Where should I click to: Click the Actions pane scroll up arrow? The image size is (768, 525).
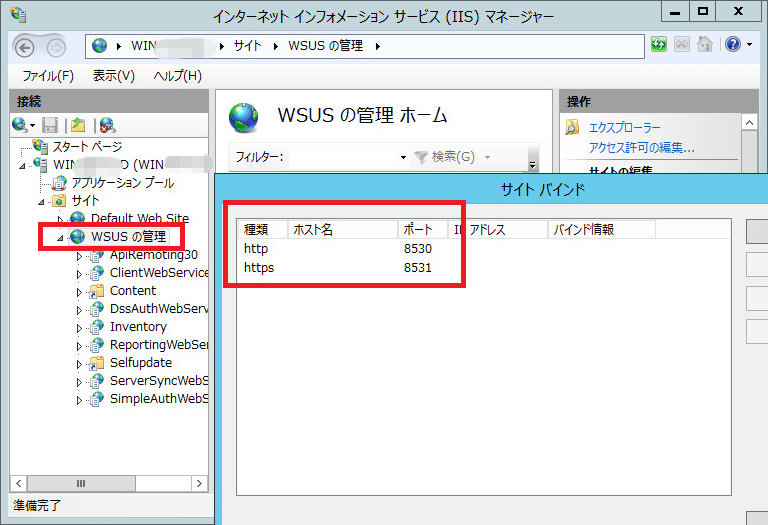pos(749,122)
